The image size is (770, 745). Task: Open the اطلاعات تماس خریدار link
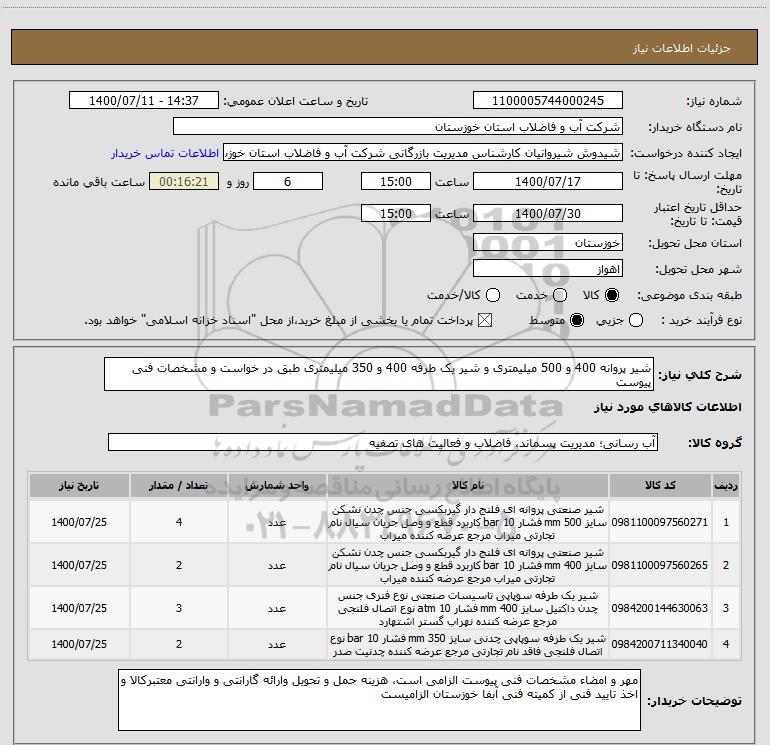[x=165, y=153]
